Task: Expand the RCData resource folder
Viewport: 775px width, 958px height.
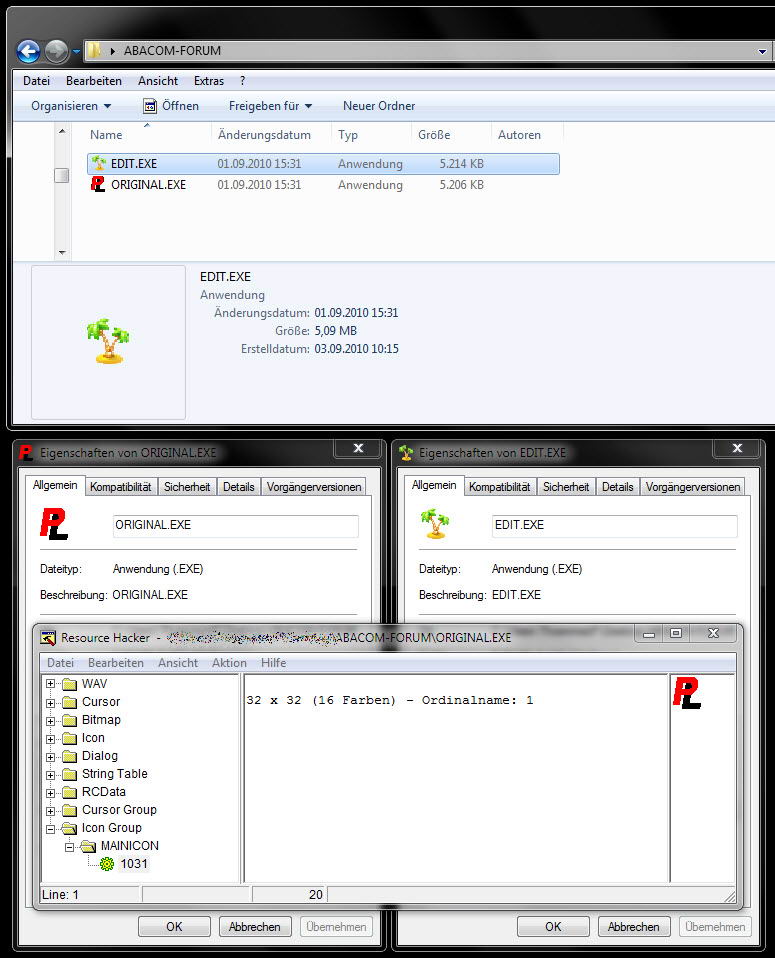Action: tap(51, 793)
